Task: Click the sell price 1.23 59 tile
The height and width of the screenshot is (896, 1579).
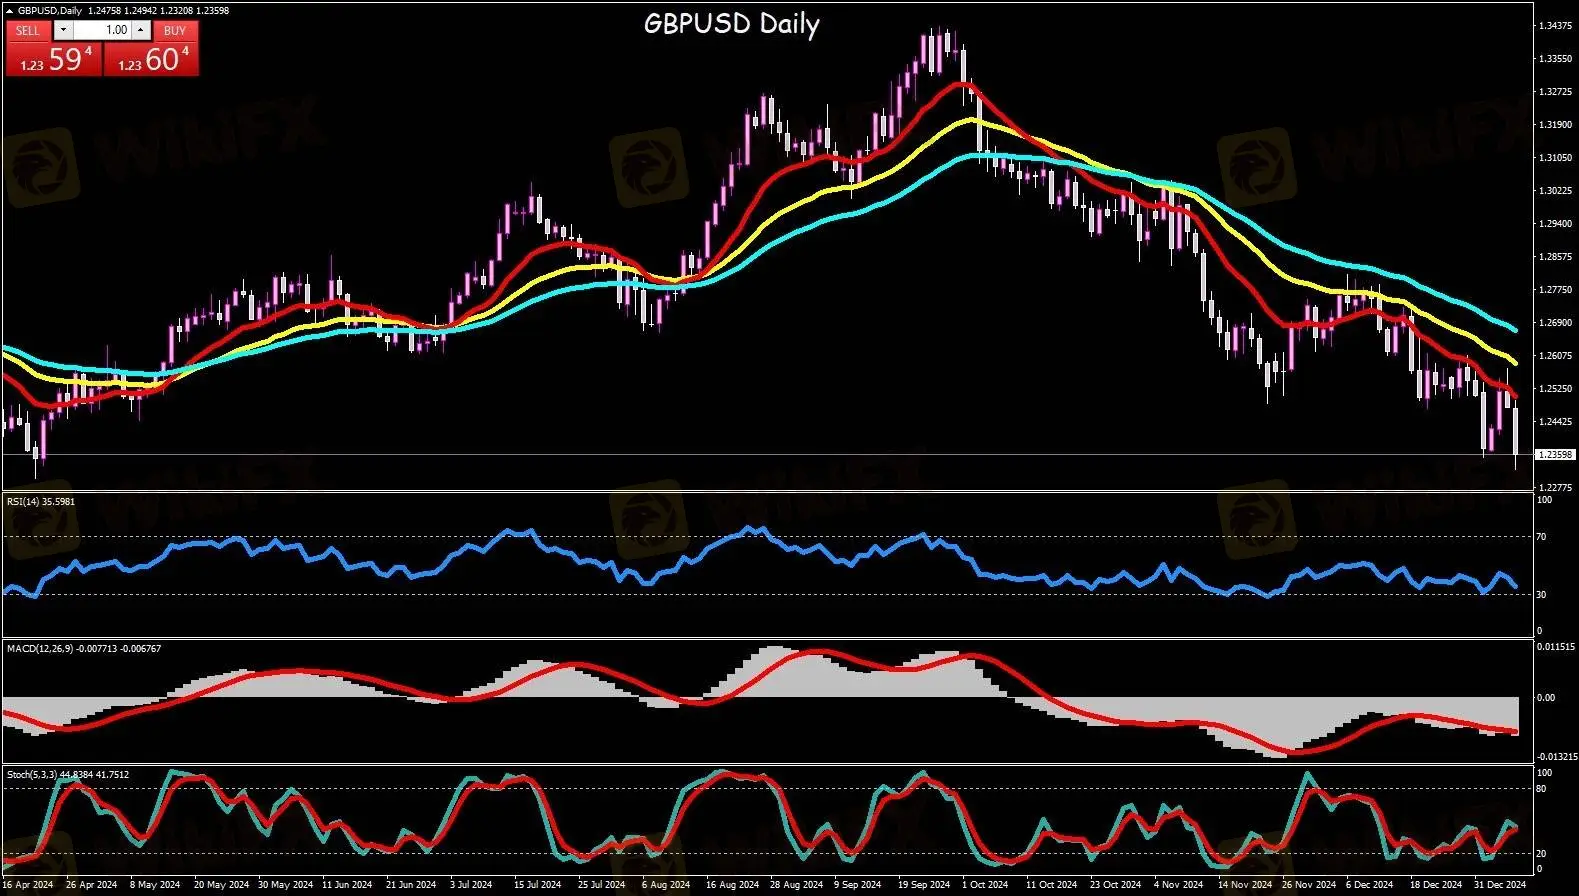Action: tap(54, 59)
